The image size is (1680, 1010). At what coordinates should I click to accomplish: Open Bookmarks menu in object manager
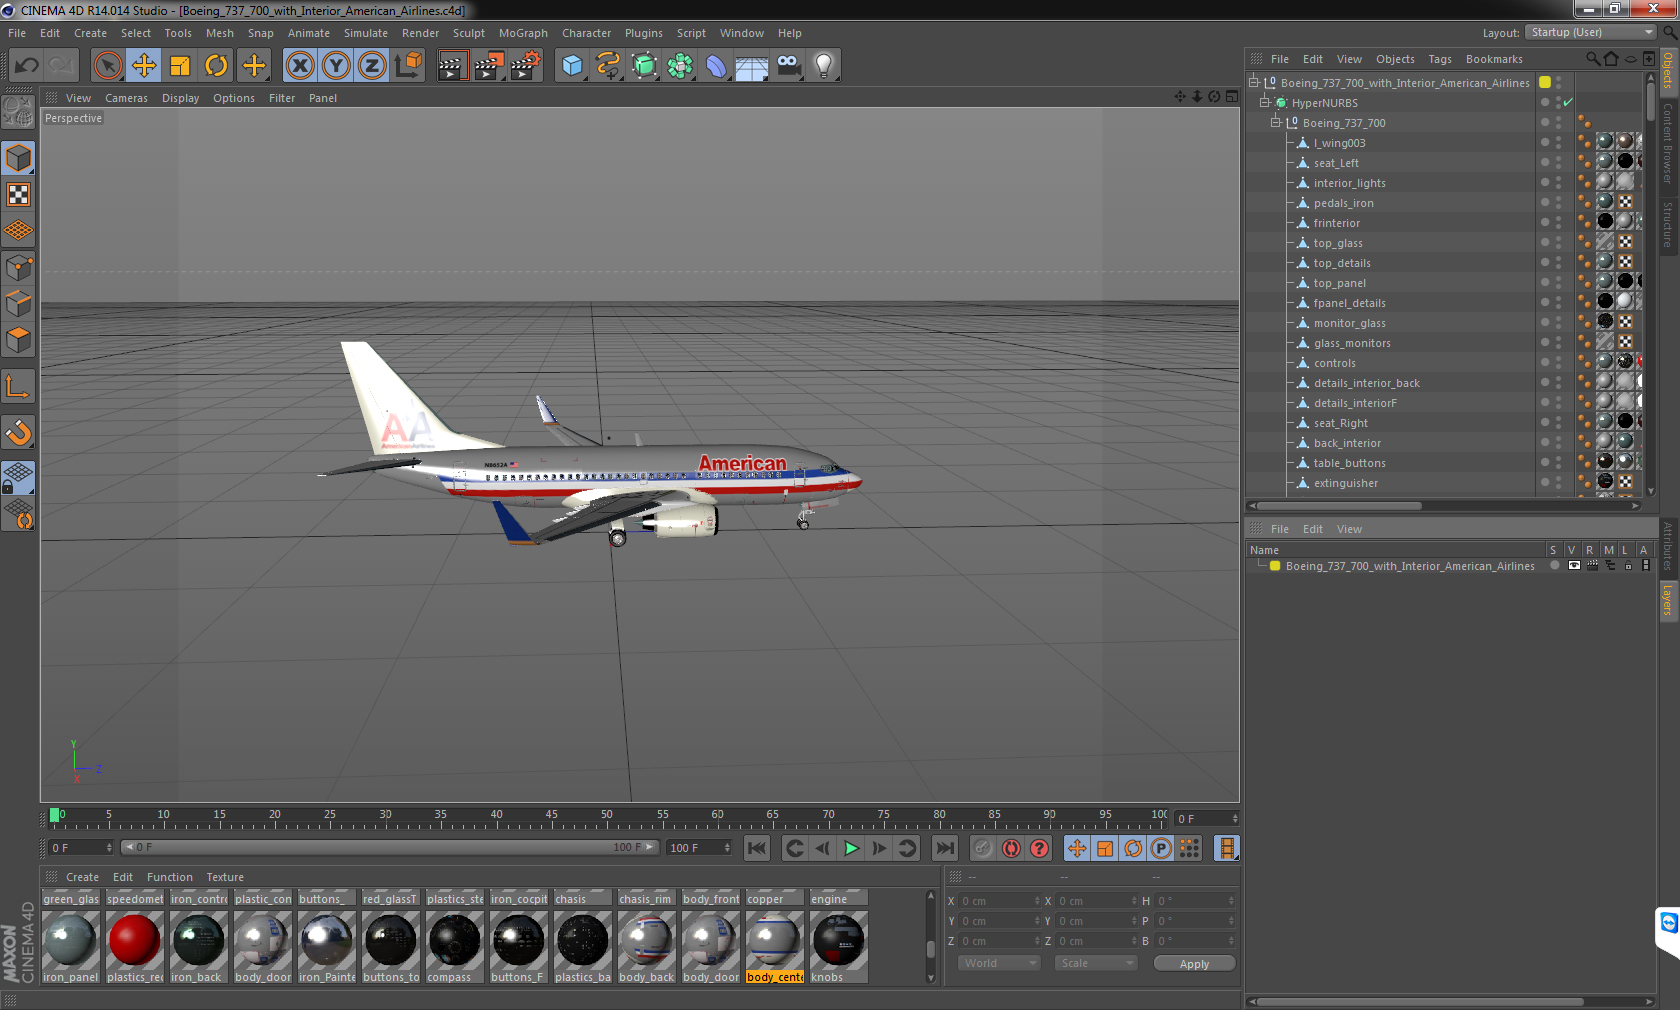(x=1494, y=59)
